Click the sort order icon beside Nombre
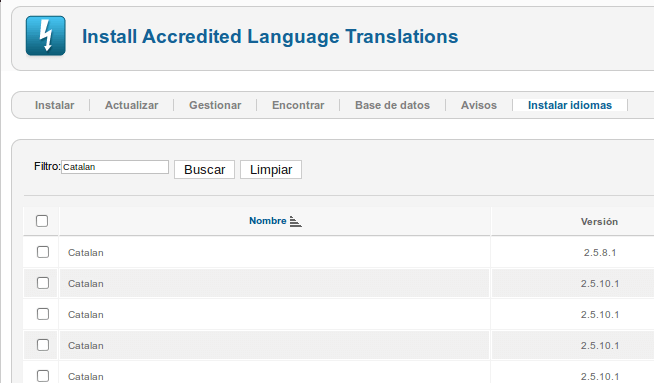 click(295, 222)
